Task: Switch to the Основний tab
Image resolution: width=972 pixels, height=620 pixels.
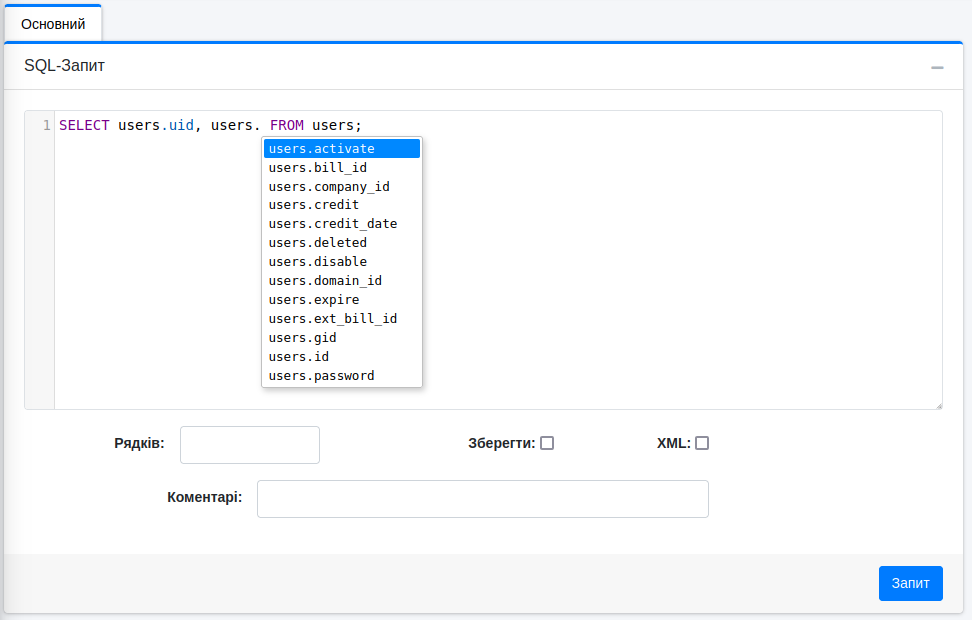Action: coord(53,23)
